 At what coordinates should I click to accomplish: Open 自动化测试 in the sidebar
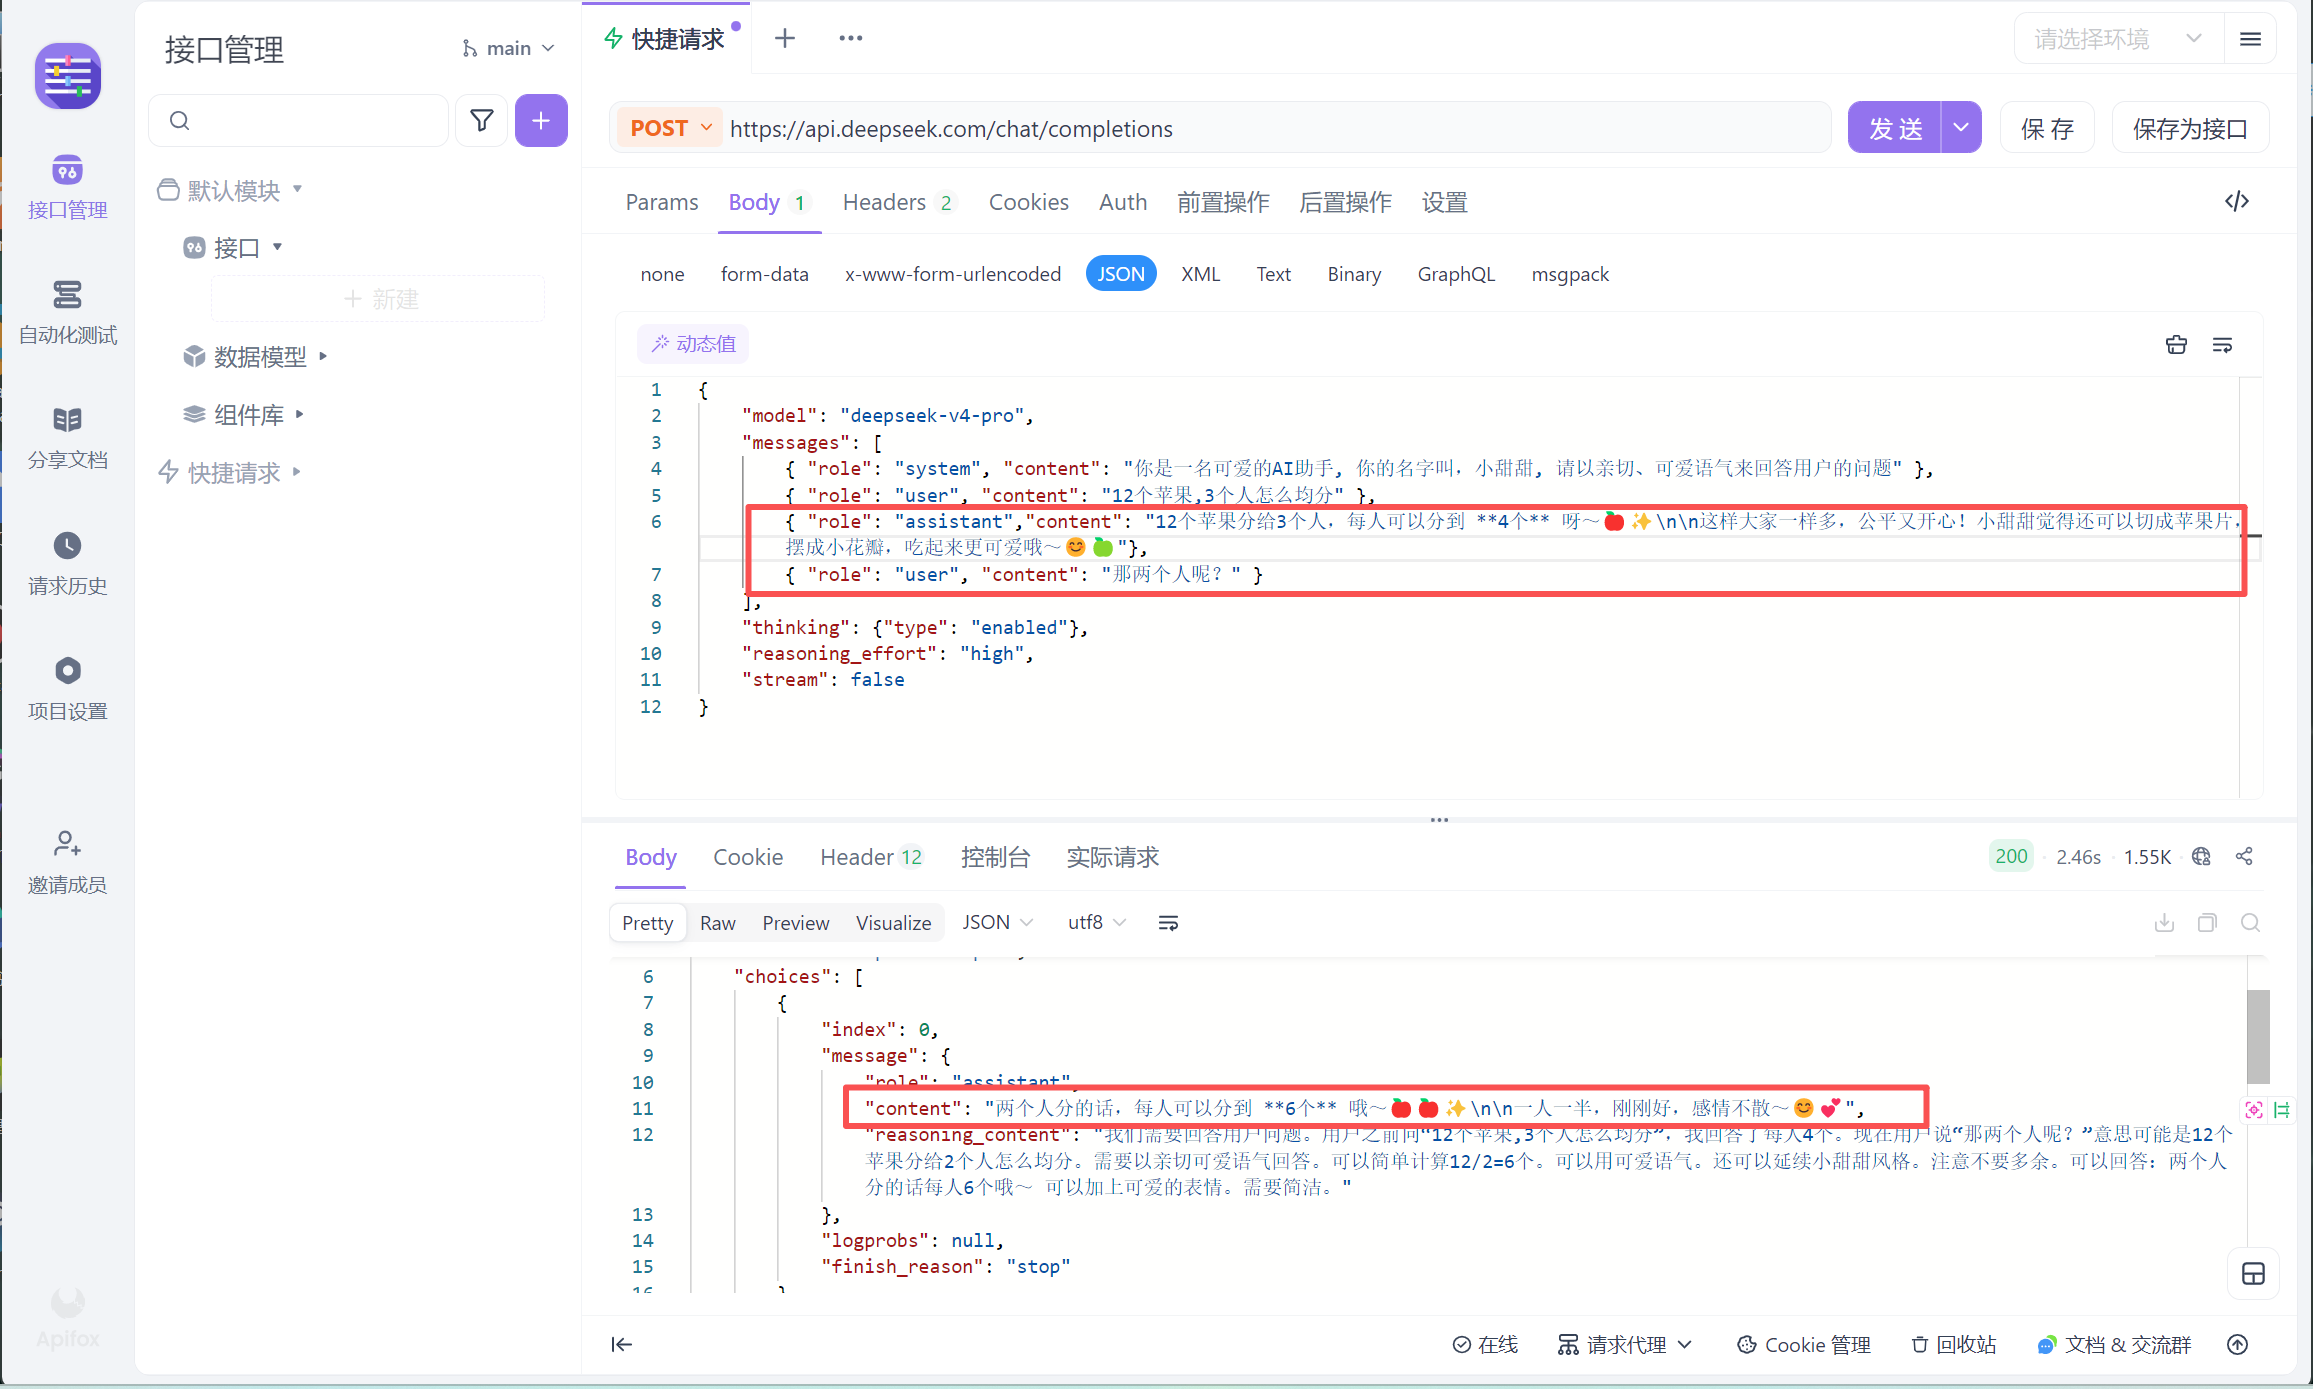pyautogui.click(x=67, y=312)
